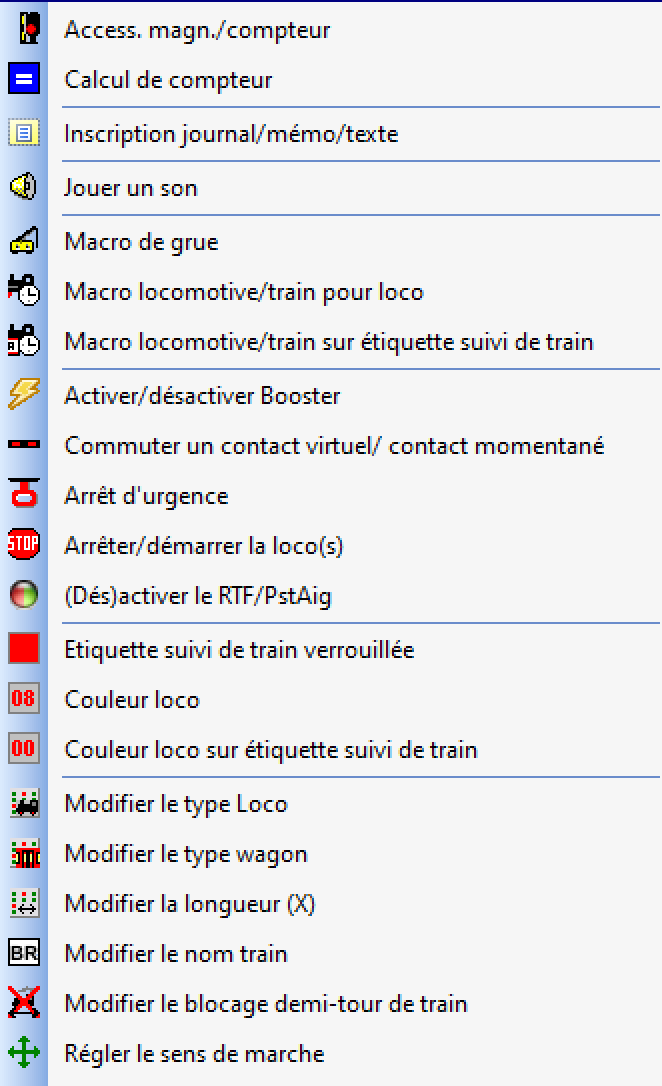The height and width of the screenshot is (1086, 662).
Task: Click the red STOP sign icon
Action: [x=23, y=545]
